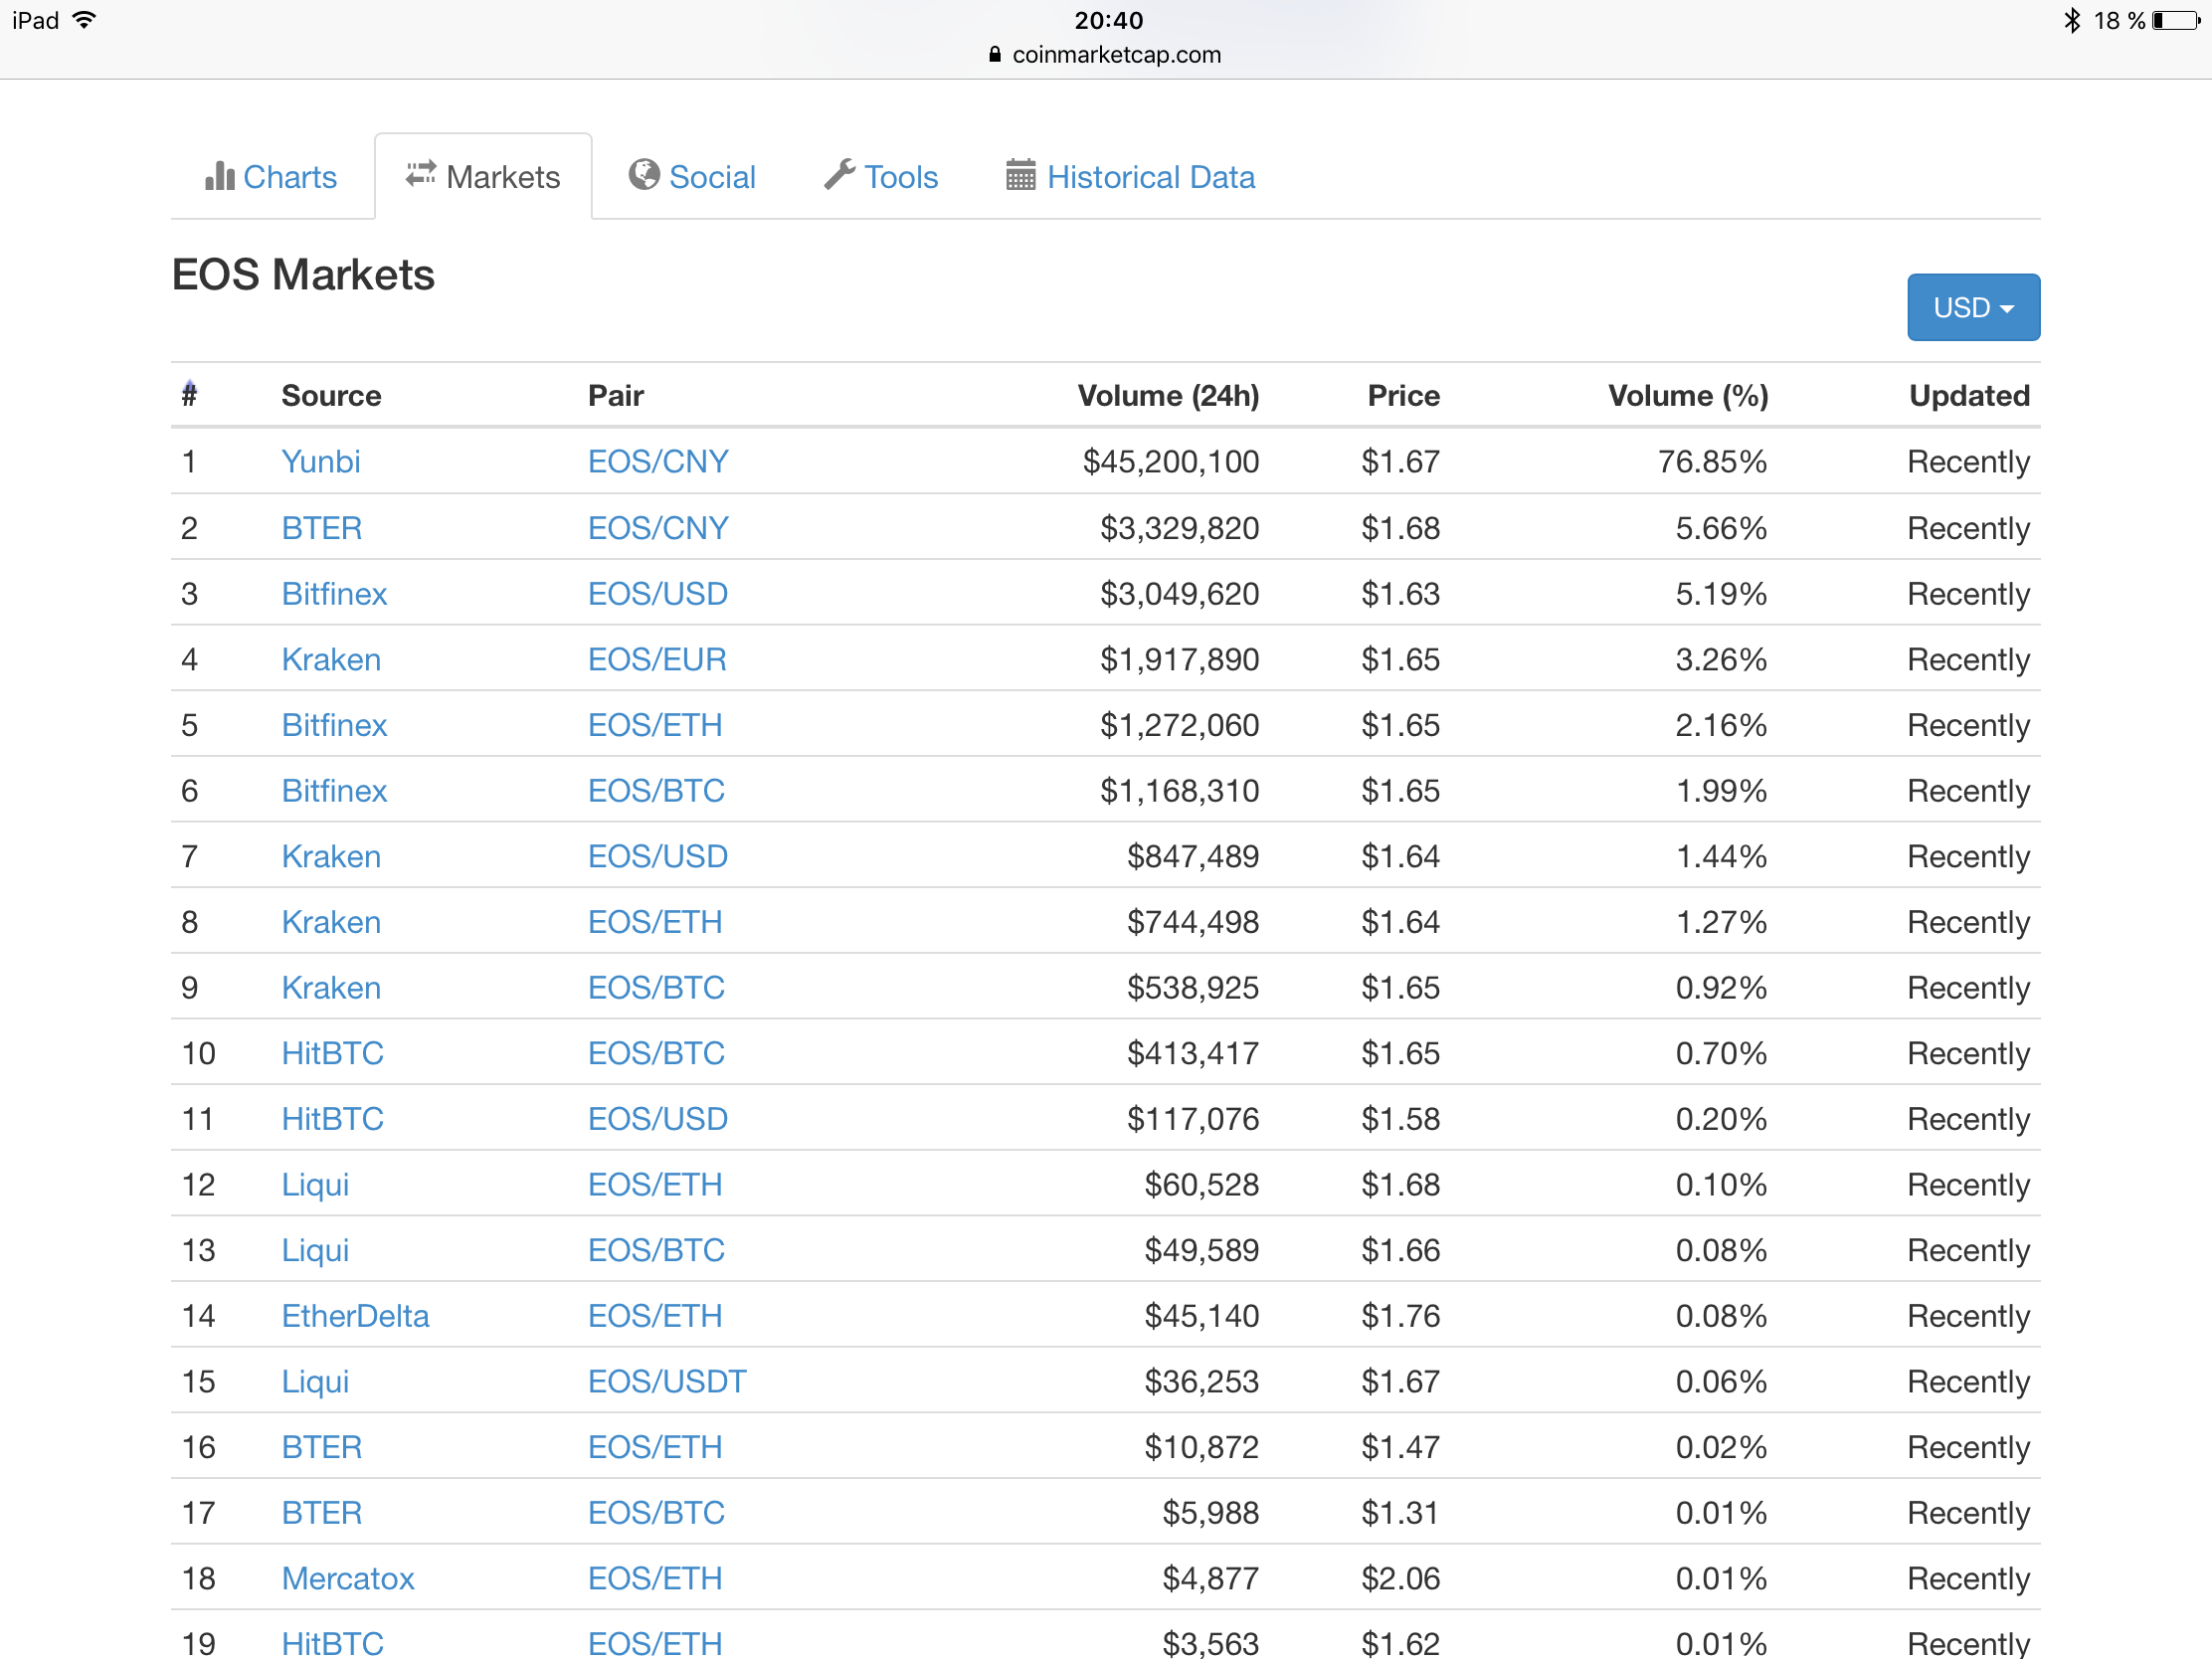Tap the Wi-Fi status icon
This screenshot has width=2212, height=1659.
coord(85,20)
